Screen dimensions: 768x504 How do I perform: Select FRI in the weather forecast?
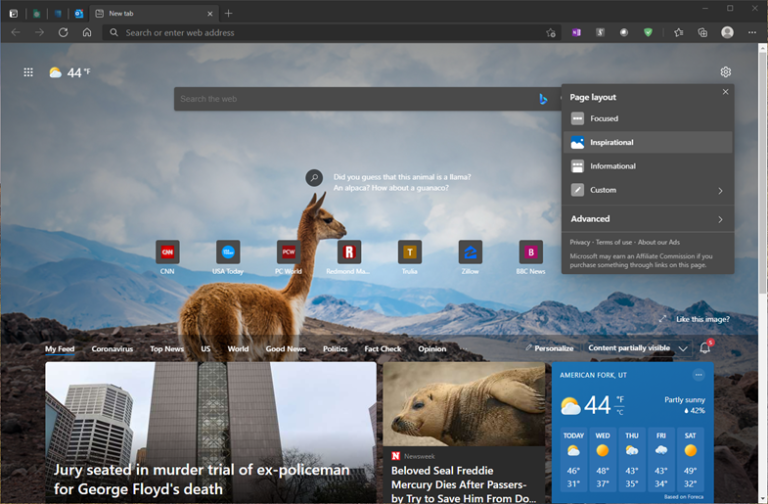pos(661,459)
